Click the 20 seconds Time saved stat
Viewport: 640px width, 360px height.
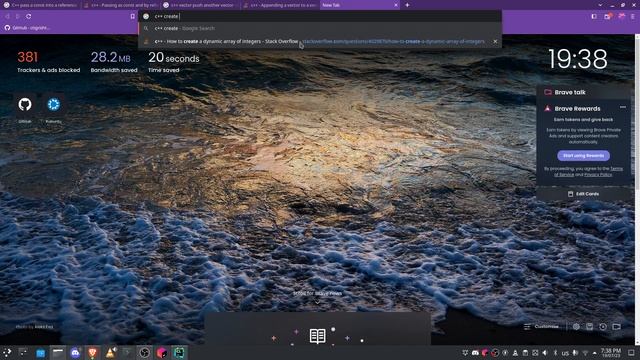coord(173,62)
